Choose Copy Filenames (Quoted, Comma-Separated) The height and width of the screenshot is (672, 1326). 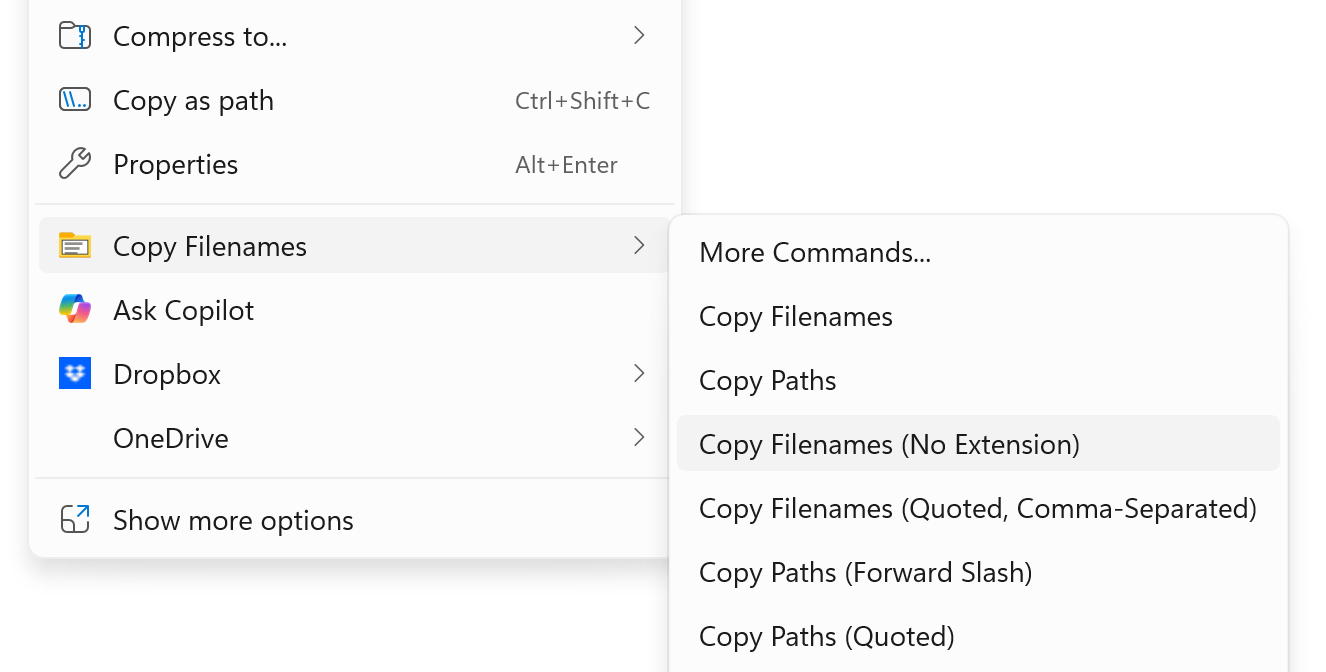point(977,508)
